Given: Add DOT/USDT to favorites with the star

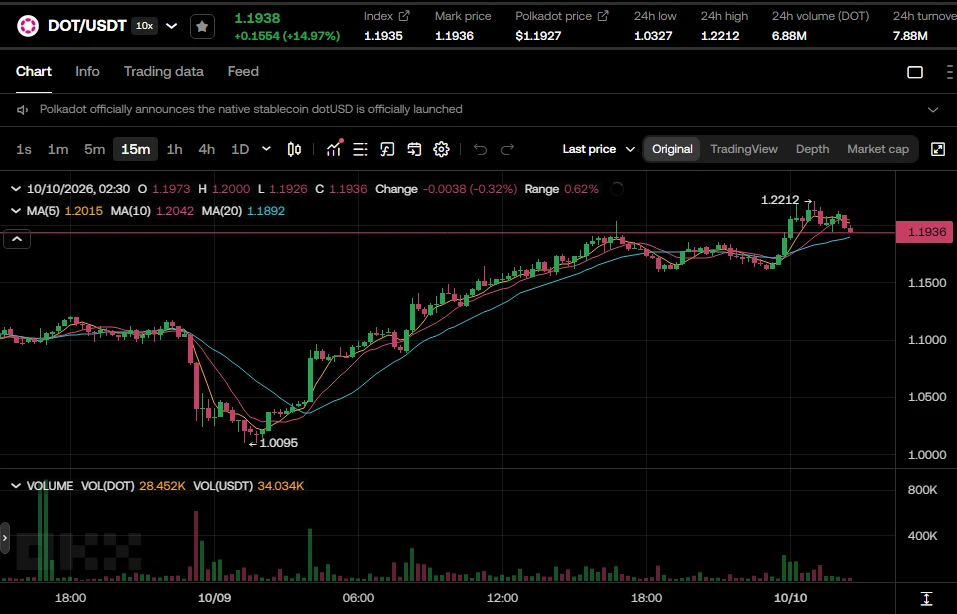Looking at the screenshot, I should pos(202,26).
